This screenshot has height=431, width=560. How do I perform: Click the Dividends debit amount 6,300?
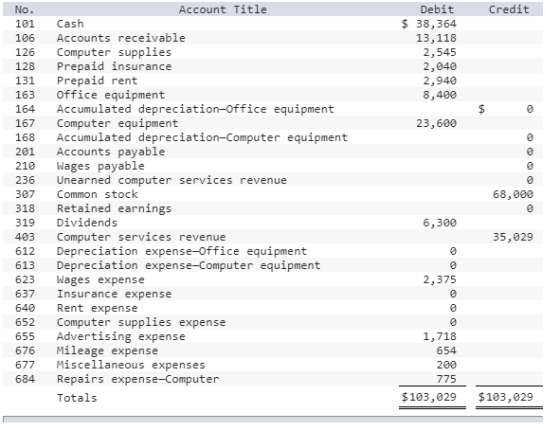440,223
